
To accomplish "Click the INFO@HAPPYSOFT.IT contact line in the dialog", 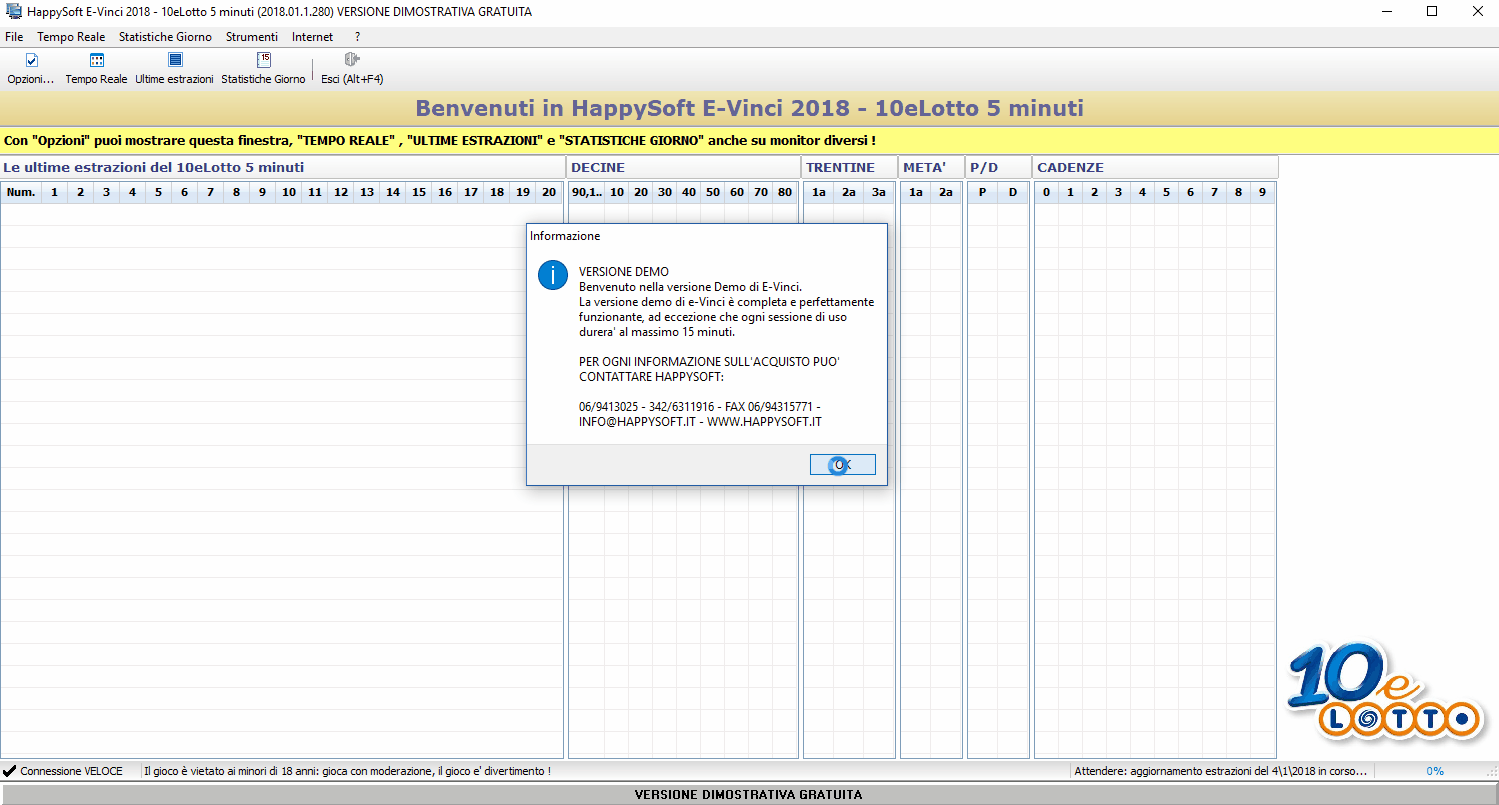I will point(700,422).
